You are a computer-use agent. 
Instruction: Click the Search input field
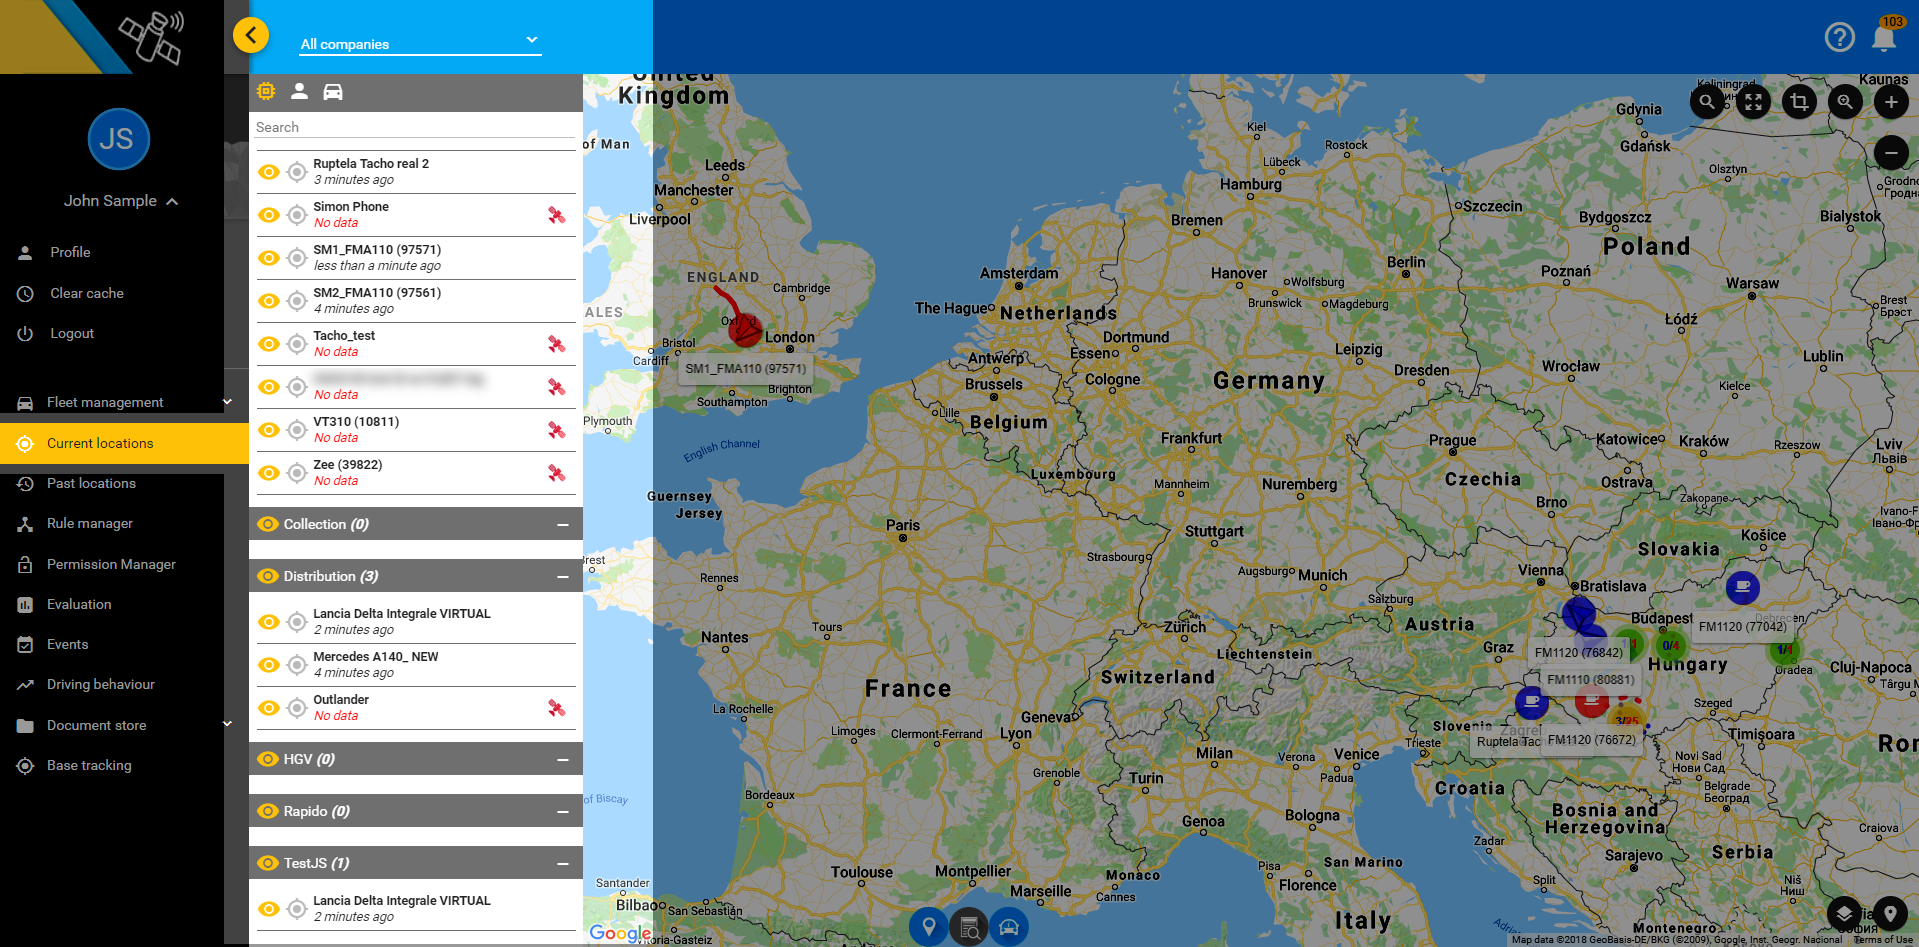(x=415, y=127)
